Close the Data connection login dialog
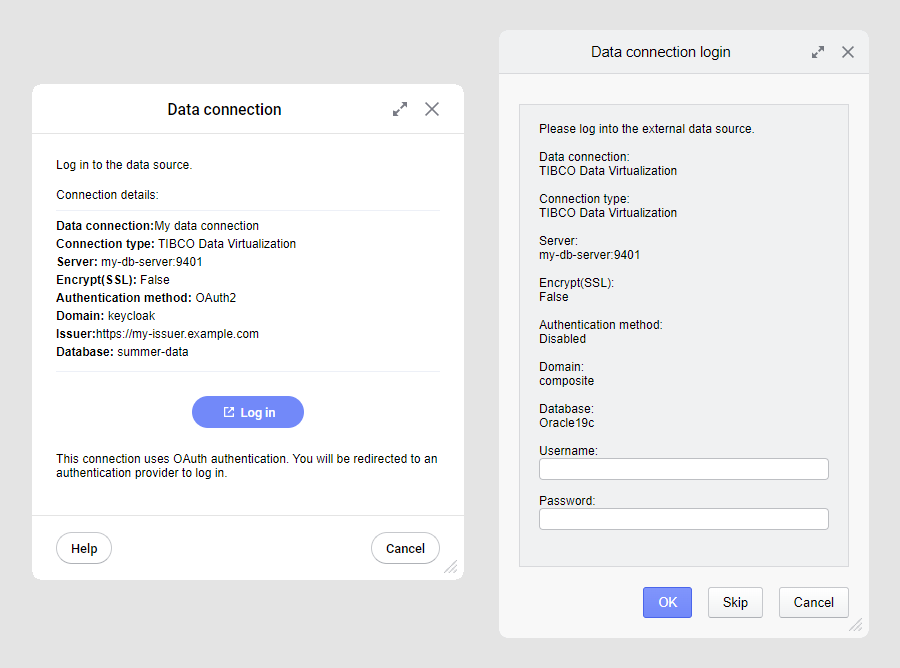The image size is (900, 668). 848,52
